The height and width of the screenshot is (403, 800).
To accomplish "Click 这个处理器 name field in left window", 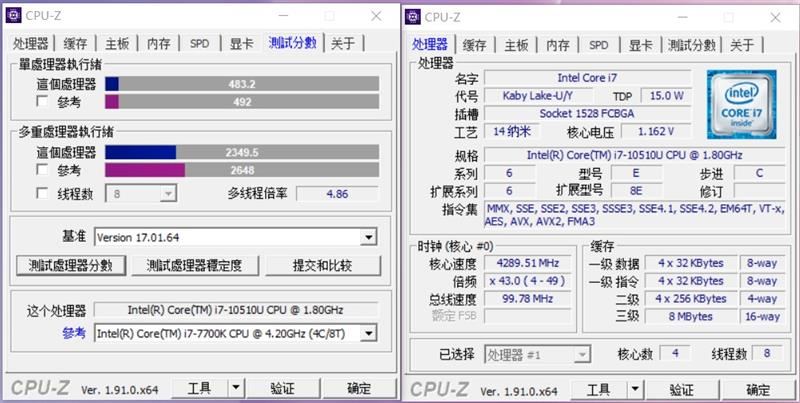I will (235, 310).
